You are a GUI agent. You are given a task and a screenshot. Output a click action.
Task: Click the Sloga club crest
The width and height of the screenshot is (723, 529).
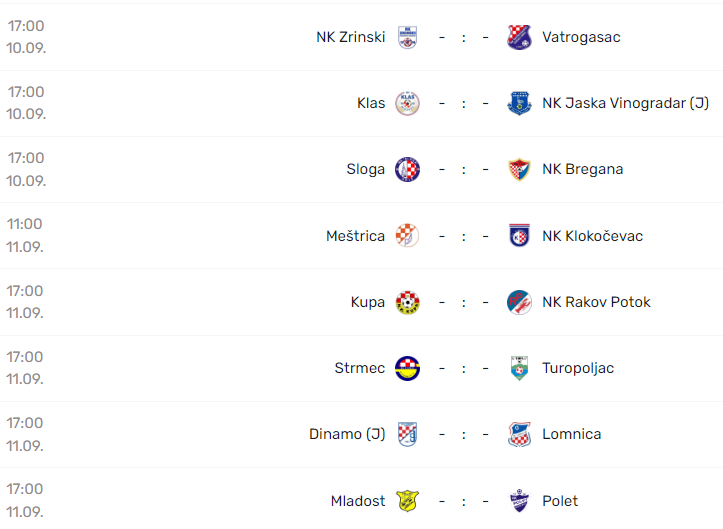pos(407,169)
